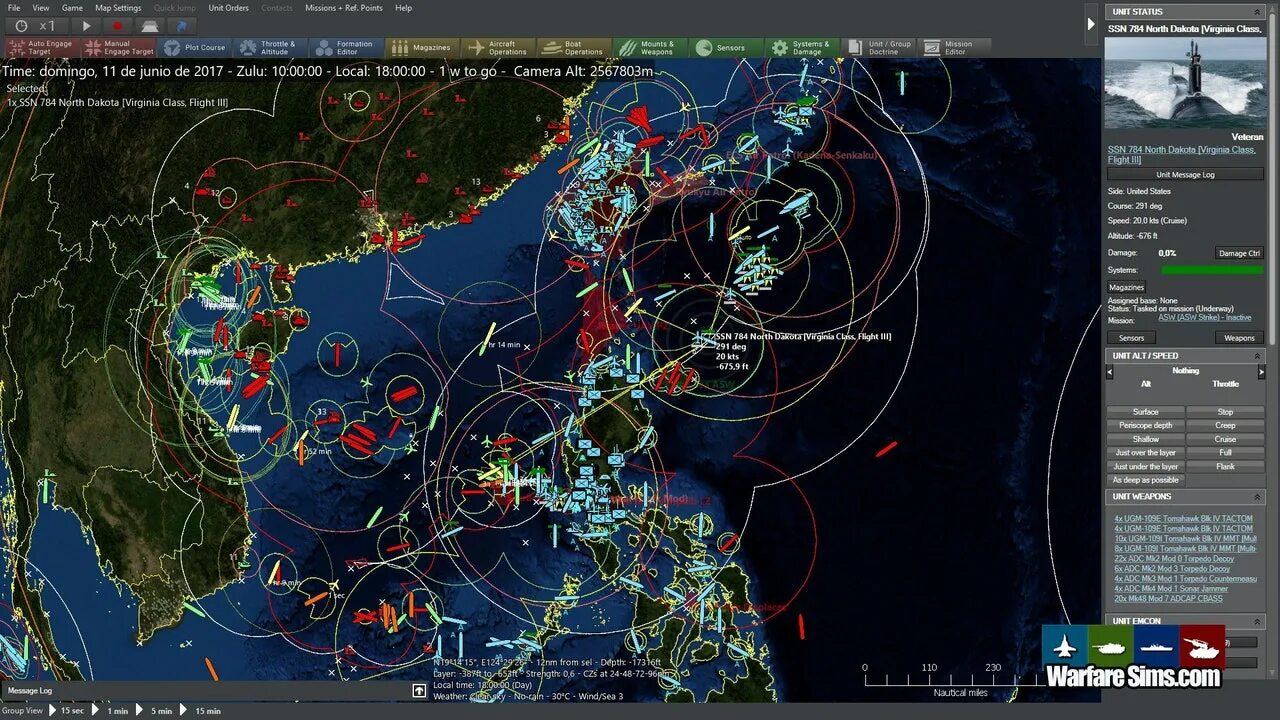The width and height of the screenshot is (1280, 720).
Task: Click the Sensors button in Unit Status
Action: click(1131, 338)
